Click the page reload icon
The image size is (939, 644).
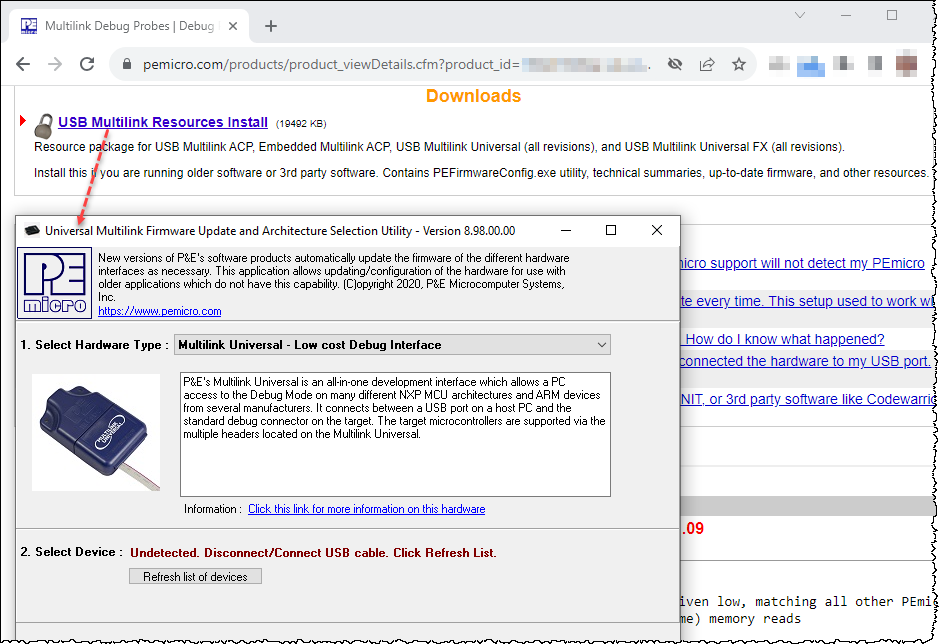click(86, 62)
